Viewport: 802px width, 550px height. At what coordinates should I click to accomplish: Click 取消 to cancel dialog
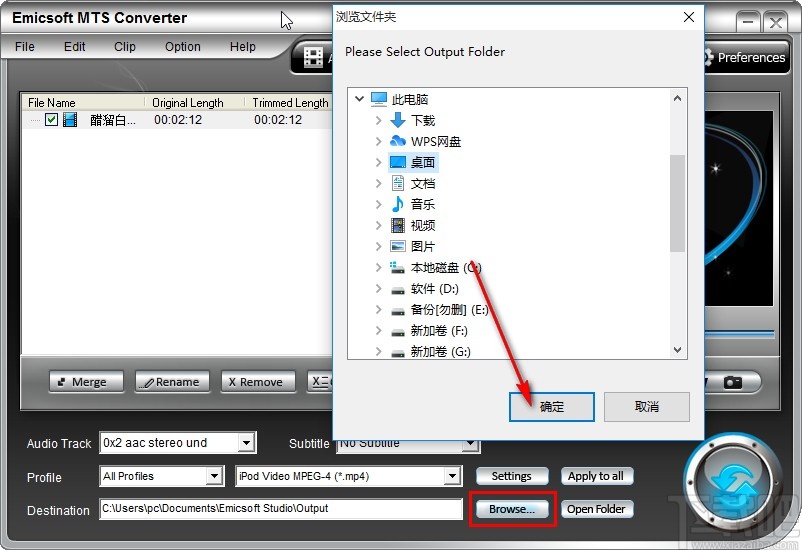click(x=647, y=407)
